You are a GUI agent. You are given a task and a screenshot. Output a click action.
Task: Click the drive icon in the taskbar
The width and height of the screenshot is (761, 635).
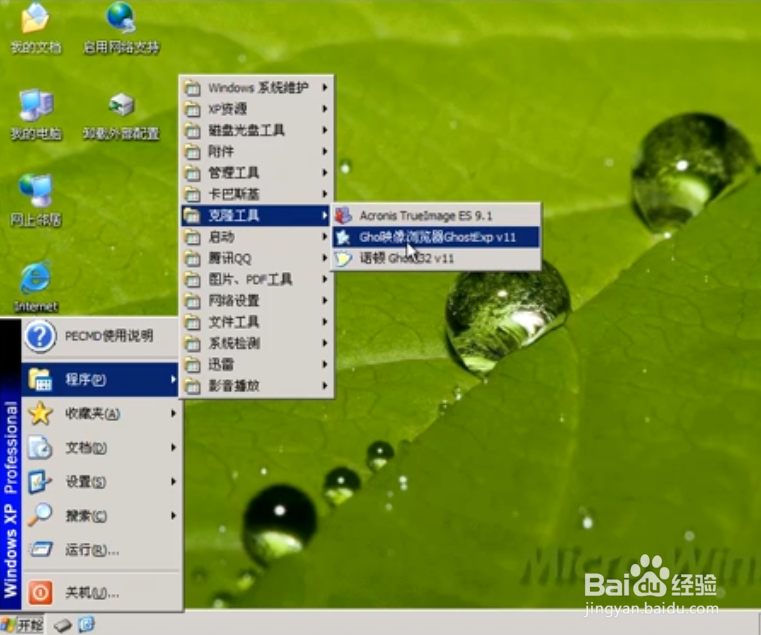click(63, 625)
